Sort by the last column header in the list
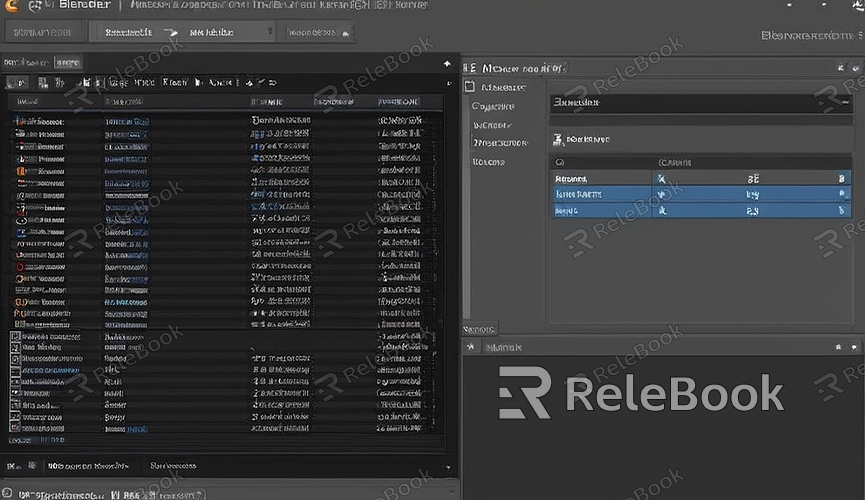 pos(398,102)
